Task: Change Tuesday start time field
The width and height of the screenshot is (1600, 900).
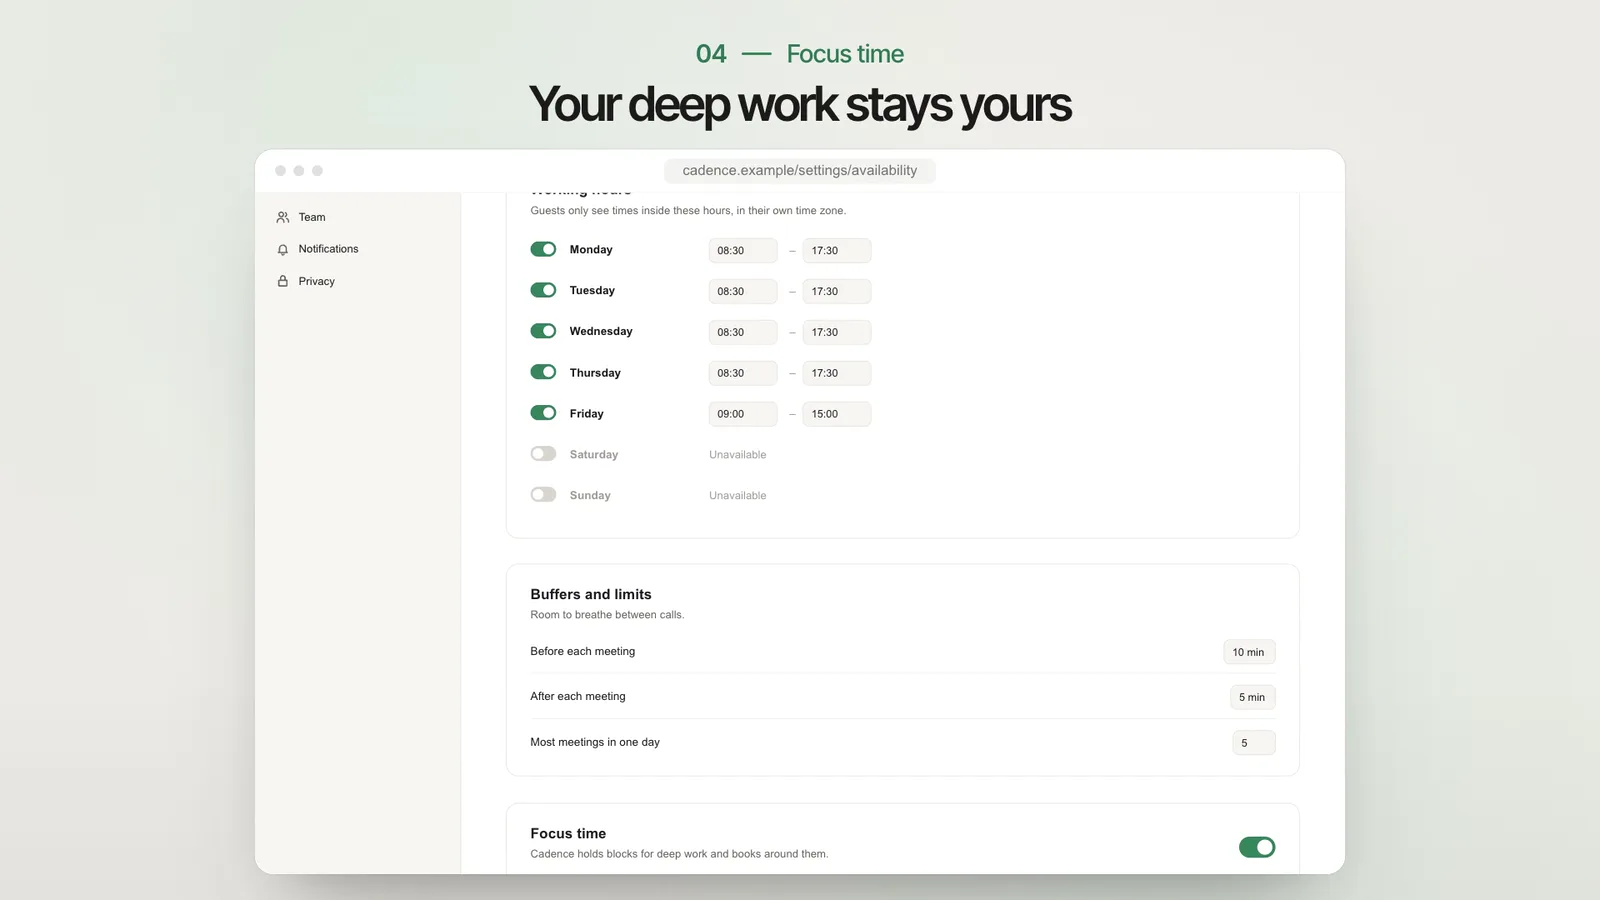Action: coord(743,291)
